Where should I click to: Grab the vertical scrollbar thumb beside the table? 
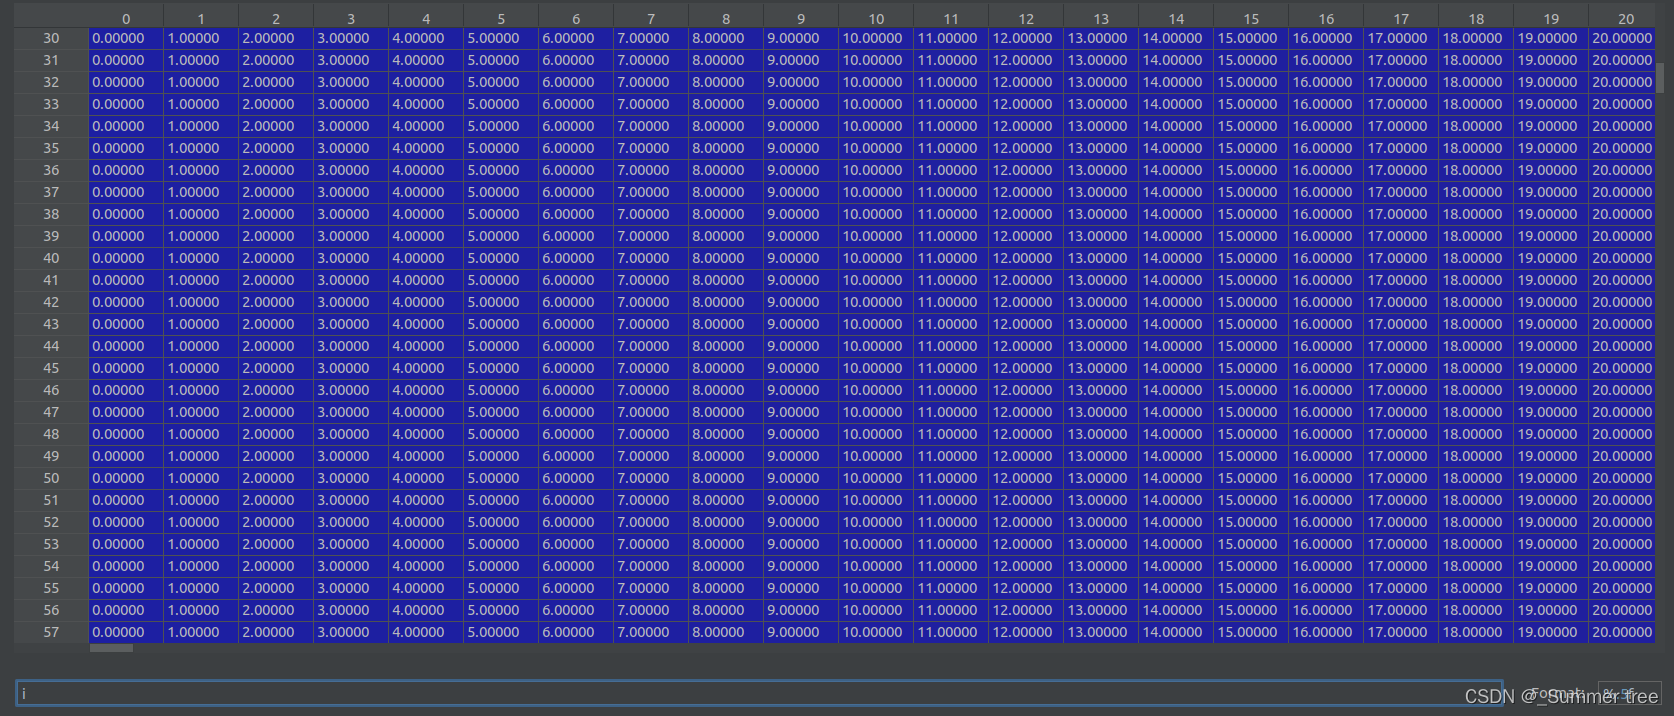point(1661,78)
